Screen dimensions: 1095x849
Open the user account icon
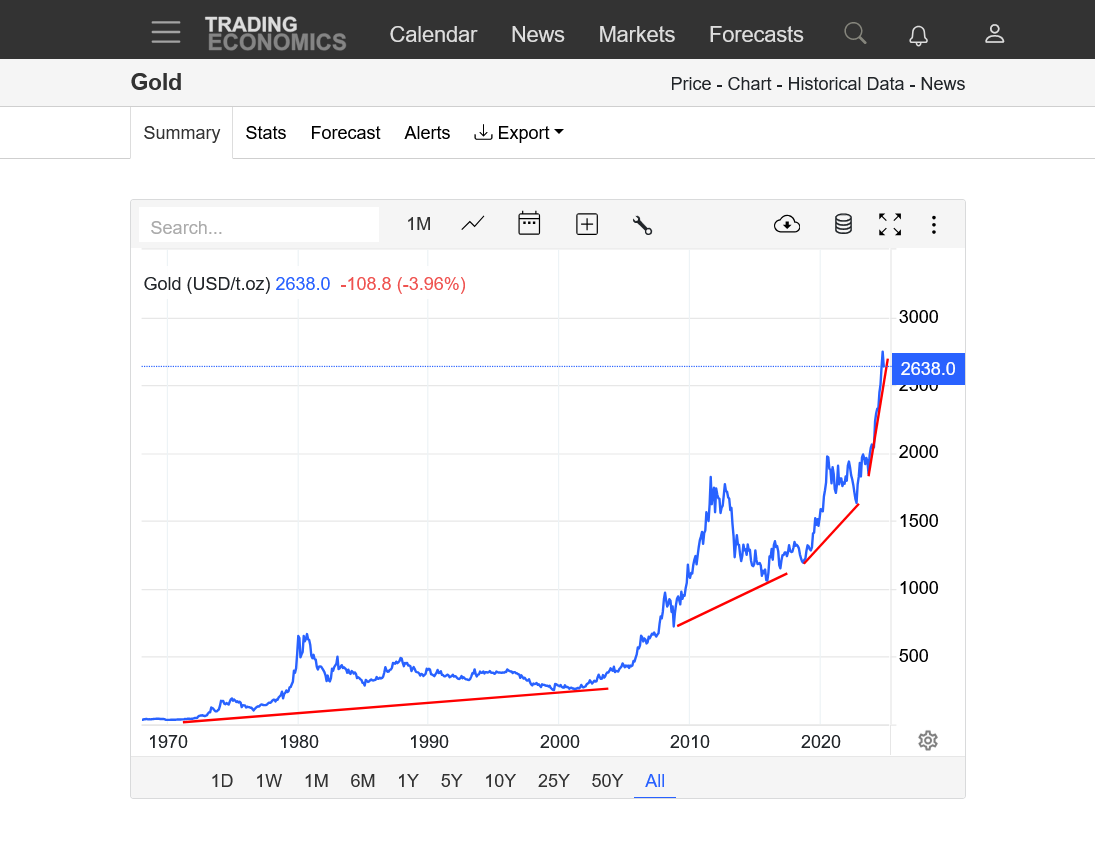[x=994, y=34]
